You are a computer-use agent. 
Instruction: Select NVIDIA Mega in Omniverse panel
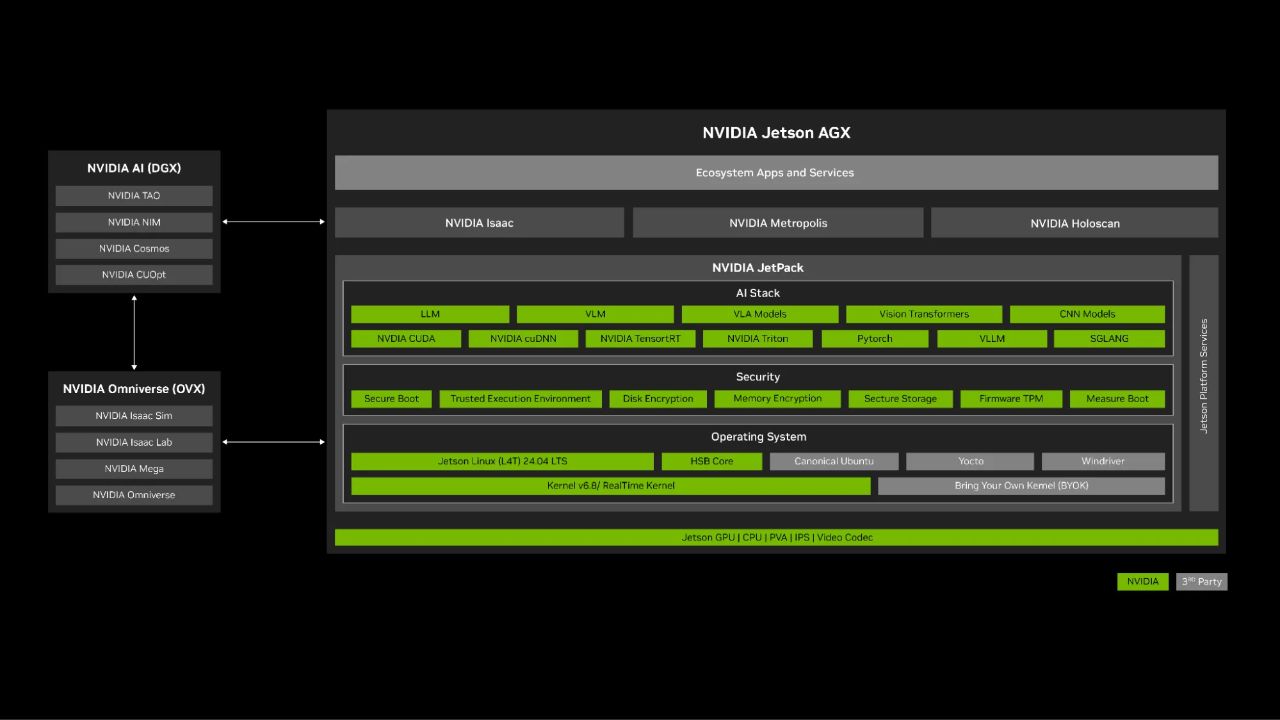tap(134, 469)
